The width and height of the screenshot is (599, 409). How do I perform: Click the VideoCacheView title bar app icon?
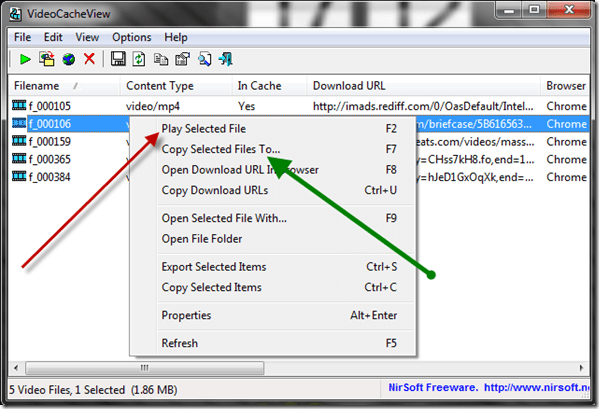16,14
